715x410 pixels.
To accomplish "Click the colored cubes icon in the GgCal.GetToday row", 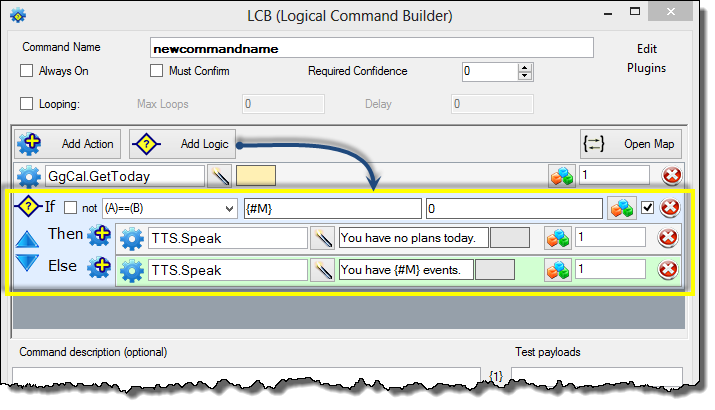I will point(562,176).
